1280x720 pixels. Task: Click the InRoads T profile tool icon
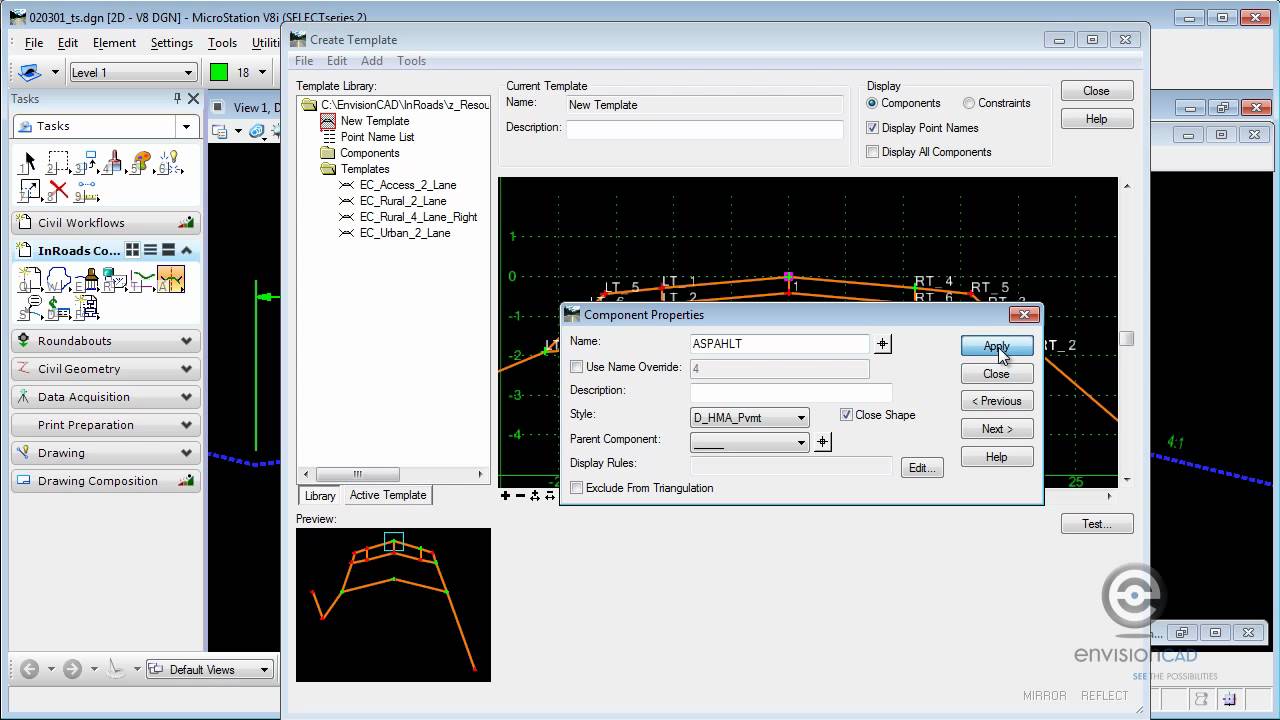142,280
